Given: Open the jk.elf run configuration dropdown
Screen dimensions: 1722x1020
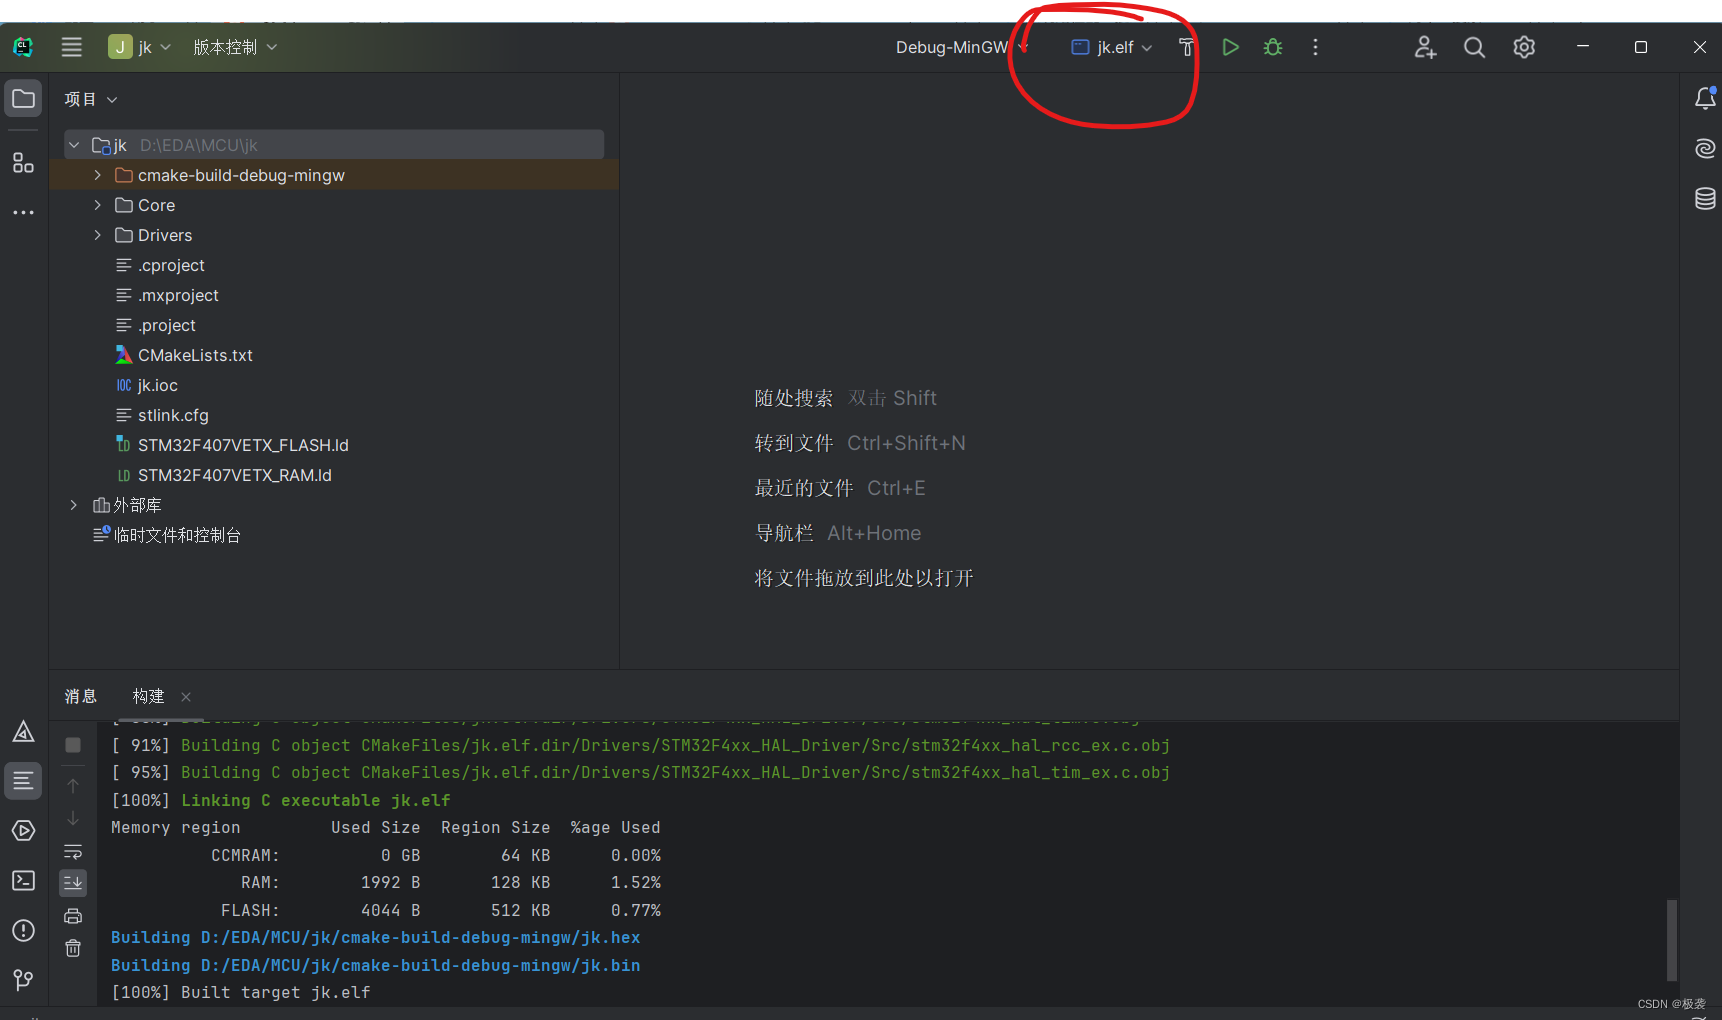Looking at the screenshot, I should (x=1112, y=47).
